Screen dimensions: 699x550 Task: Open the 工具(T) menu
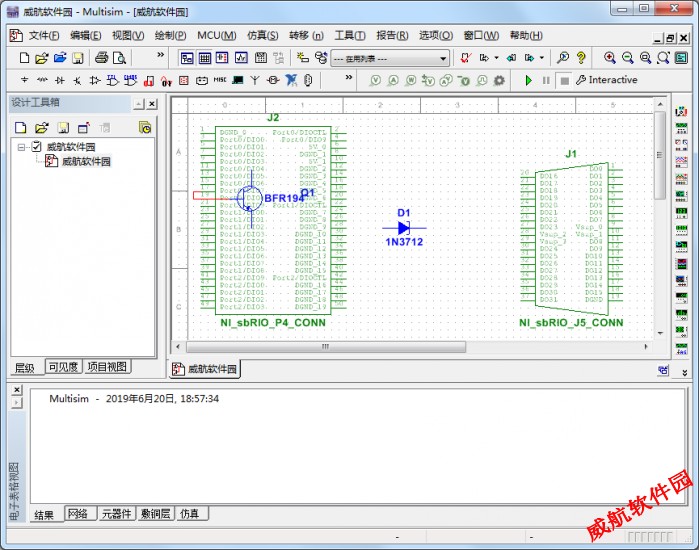350,36
